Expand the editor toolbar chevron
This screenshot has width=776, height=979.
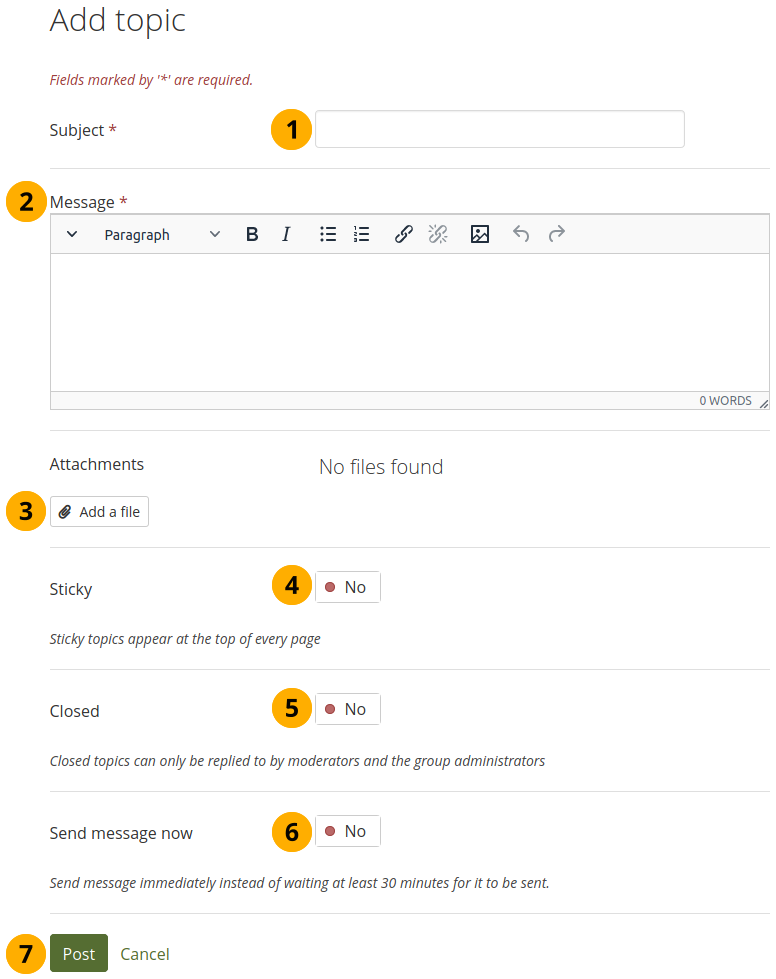pyautogui.click(x=72, y=235)
